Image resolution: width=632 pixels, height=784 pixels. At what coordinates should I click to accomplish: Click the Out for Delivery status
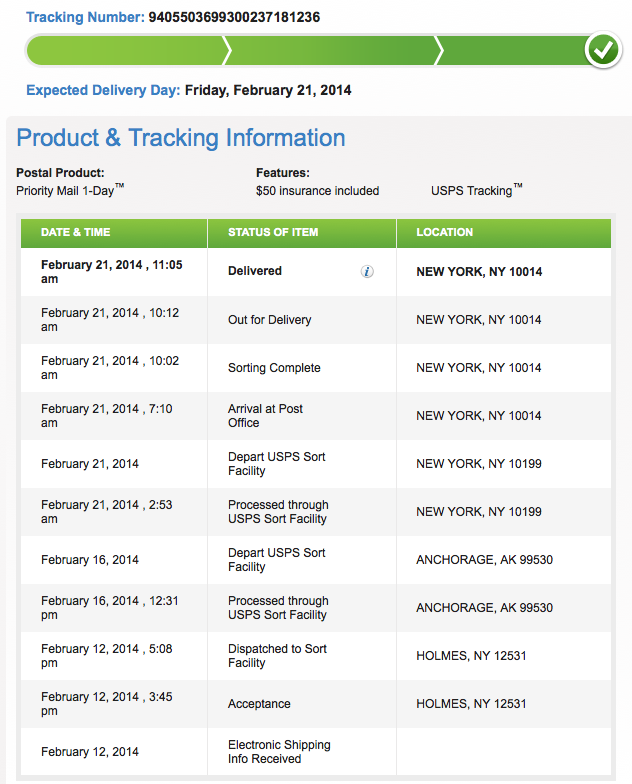click(x=270, y=320)
